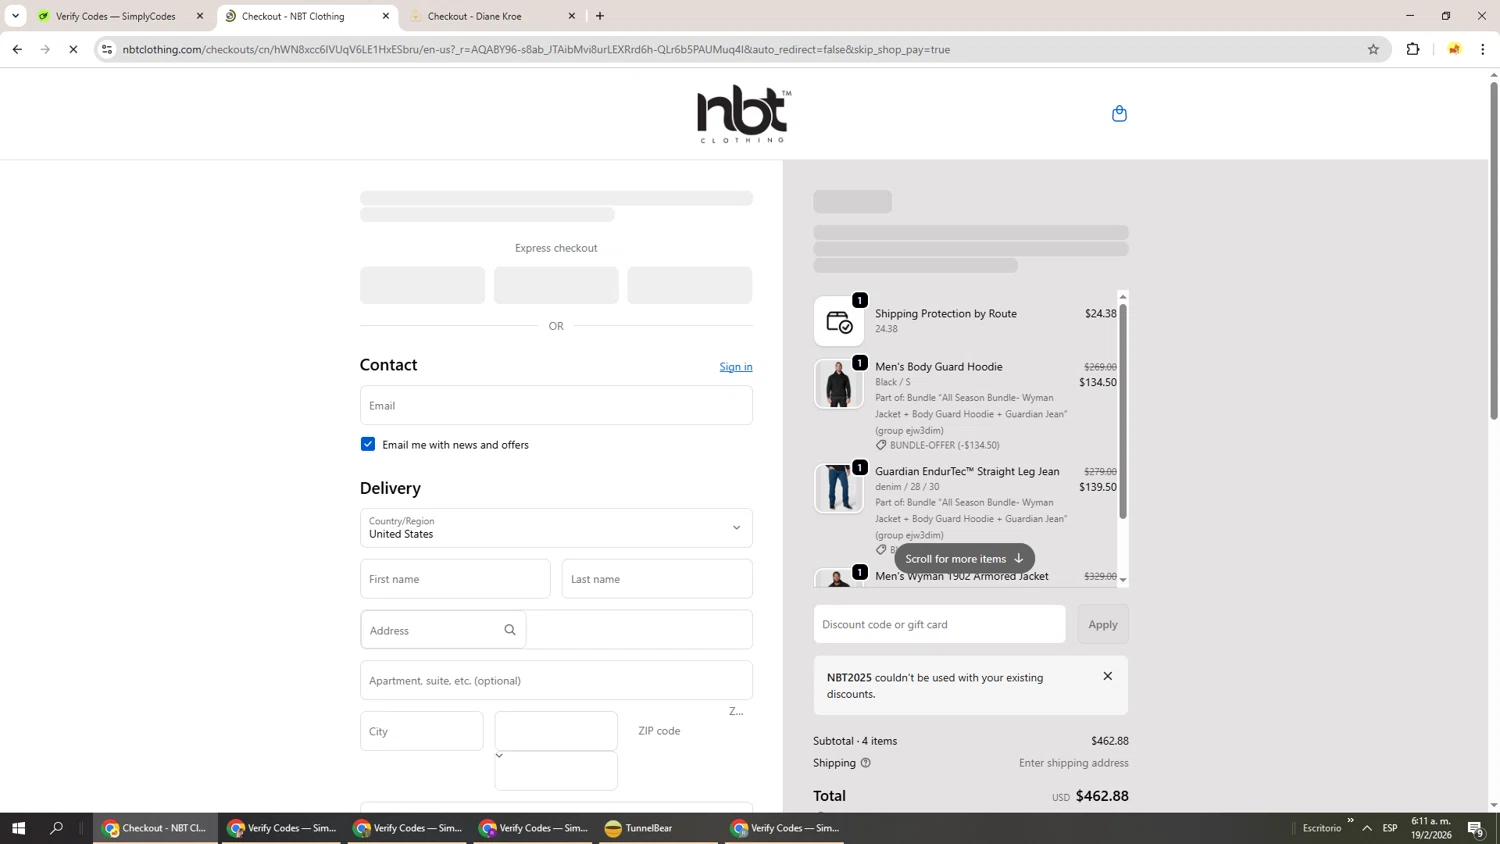Dismiss the NBT2025 discount error message
Viewport: 1500px width, 844px height.
click(x=1107, y=676)
